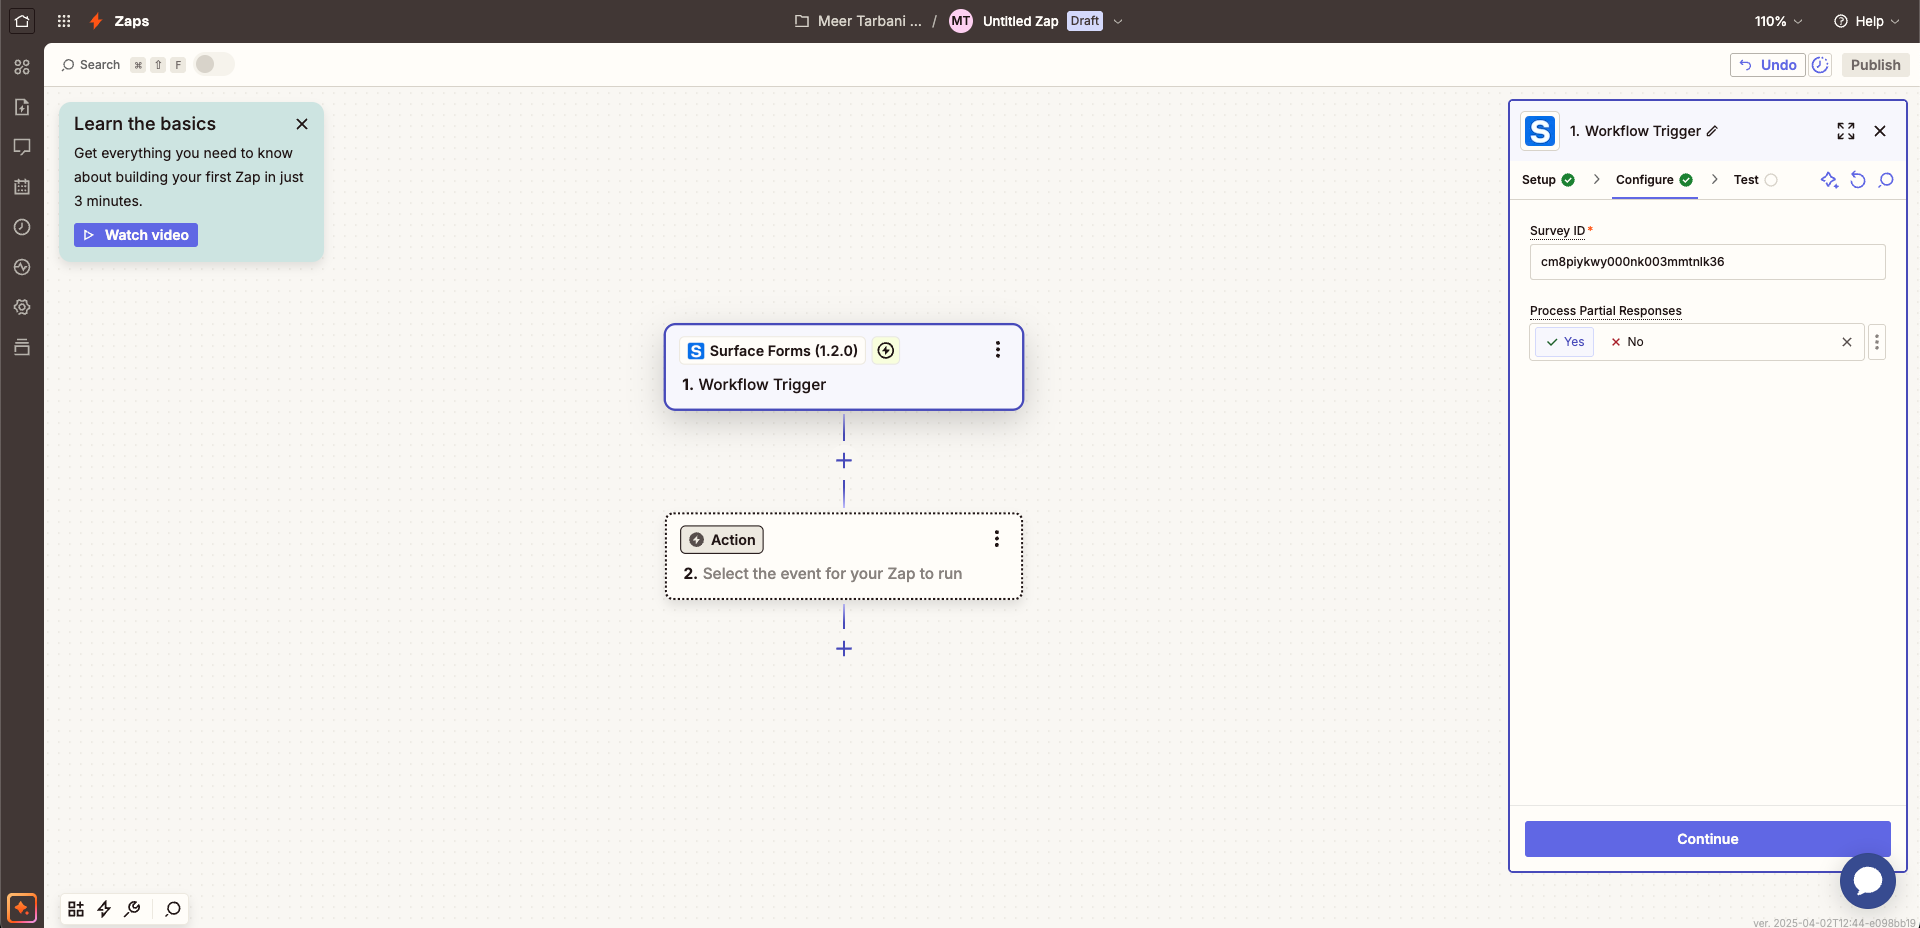Image resolution: width=1920 pixels, height=928 pixels.
Task: Click the Undo button
Action: (1767, 65)
